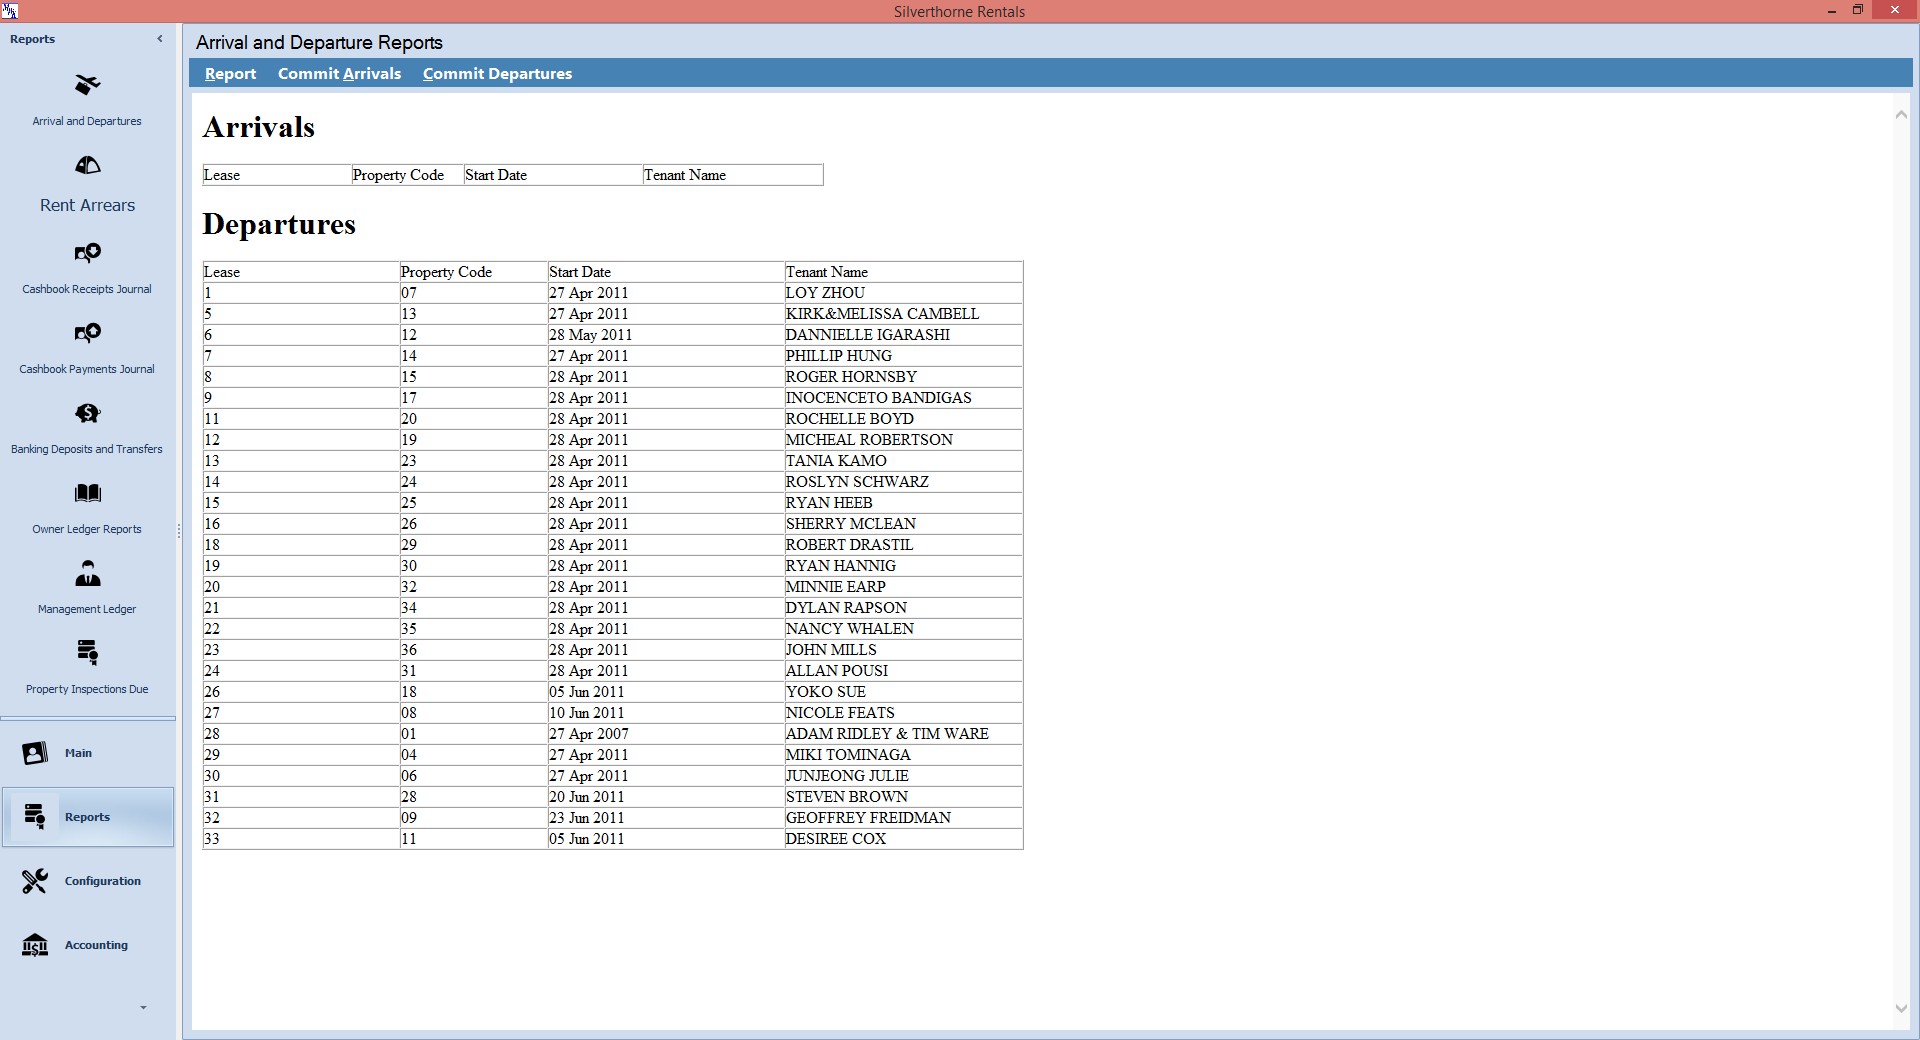Select the Reports section button
Viewport: 1920px width, 1040px height.
coord(87,817)
